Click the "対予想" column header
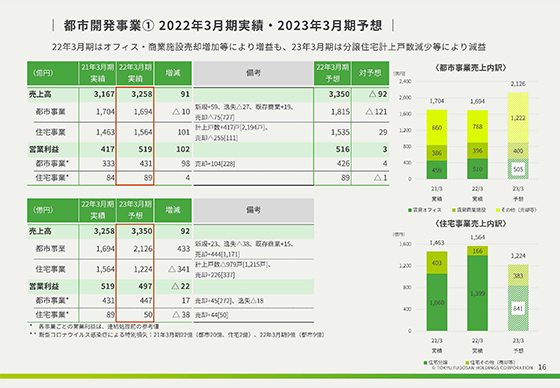Viewport: 560px width, 388px height. pos(370,73)
